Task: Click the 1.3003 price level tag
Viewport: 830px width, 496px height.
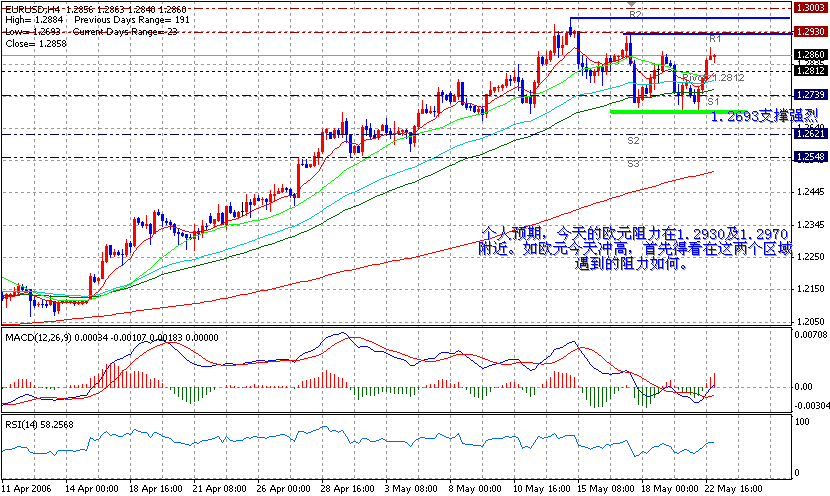Action: [x=810, y=8]
